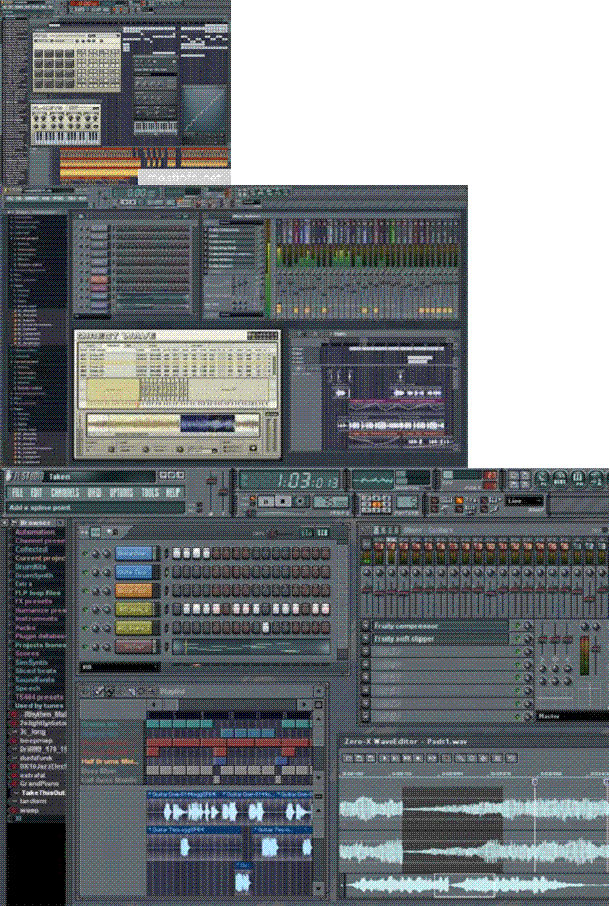The image size is (609, 906).
Task: Mute the orange channel via its green LED
Action: pyautogui.click(x=86, y=591)
